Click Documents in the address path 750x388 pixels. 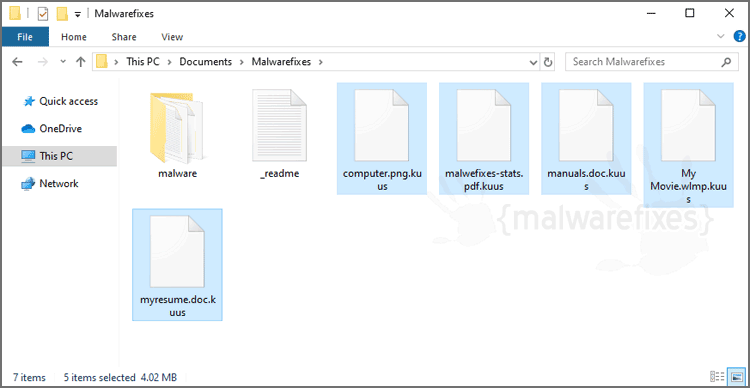[206, 62]
